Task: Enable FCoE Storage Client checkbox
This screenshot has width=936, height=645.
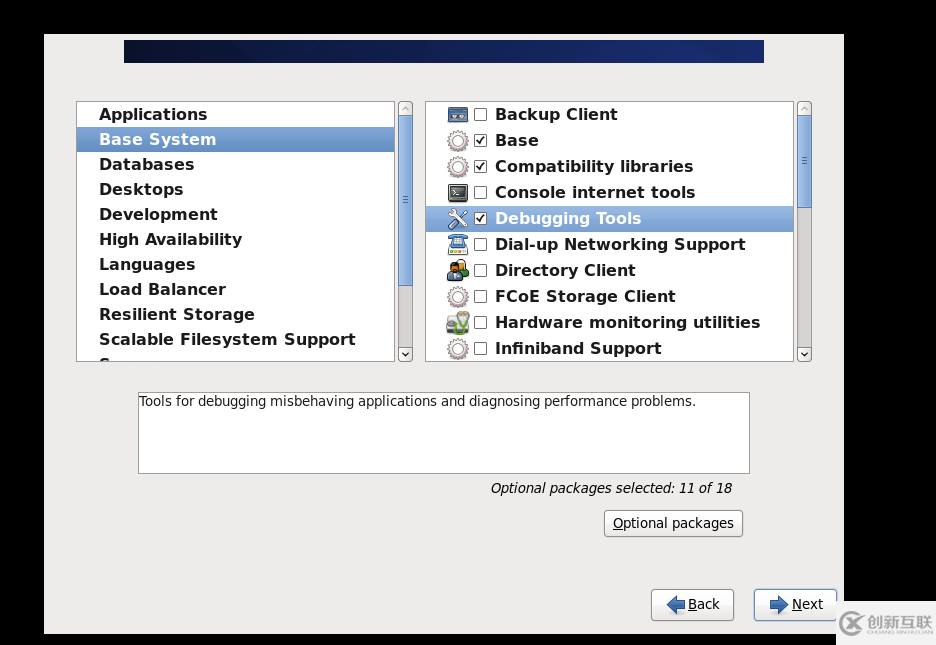Action: (x=481, y=297)
